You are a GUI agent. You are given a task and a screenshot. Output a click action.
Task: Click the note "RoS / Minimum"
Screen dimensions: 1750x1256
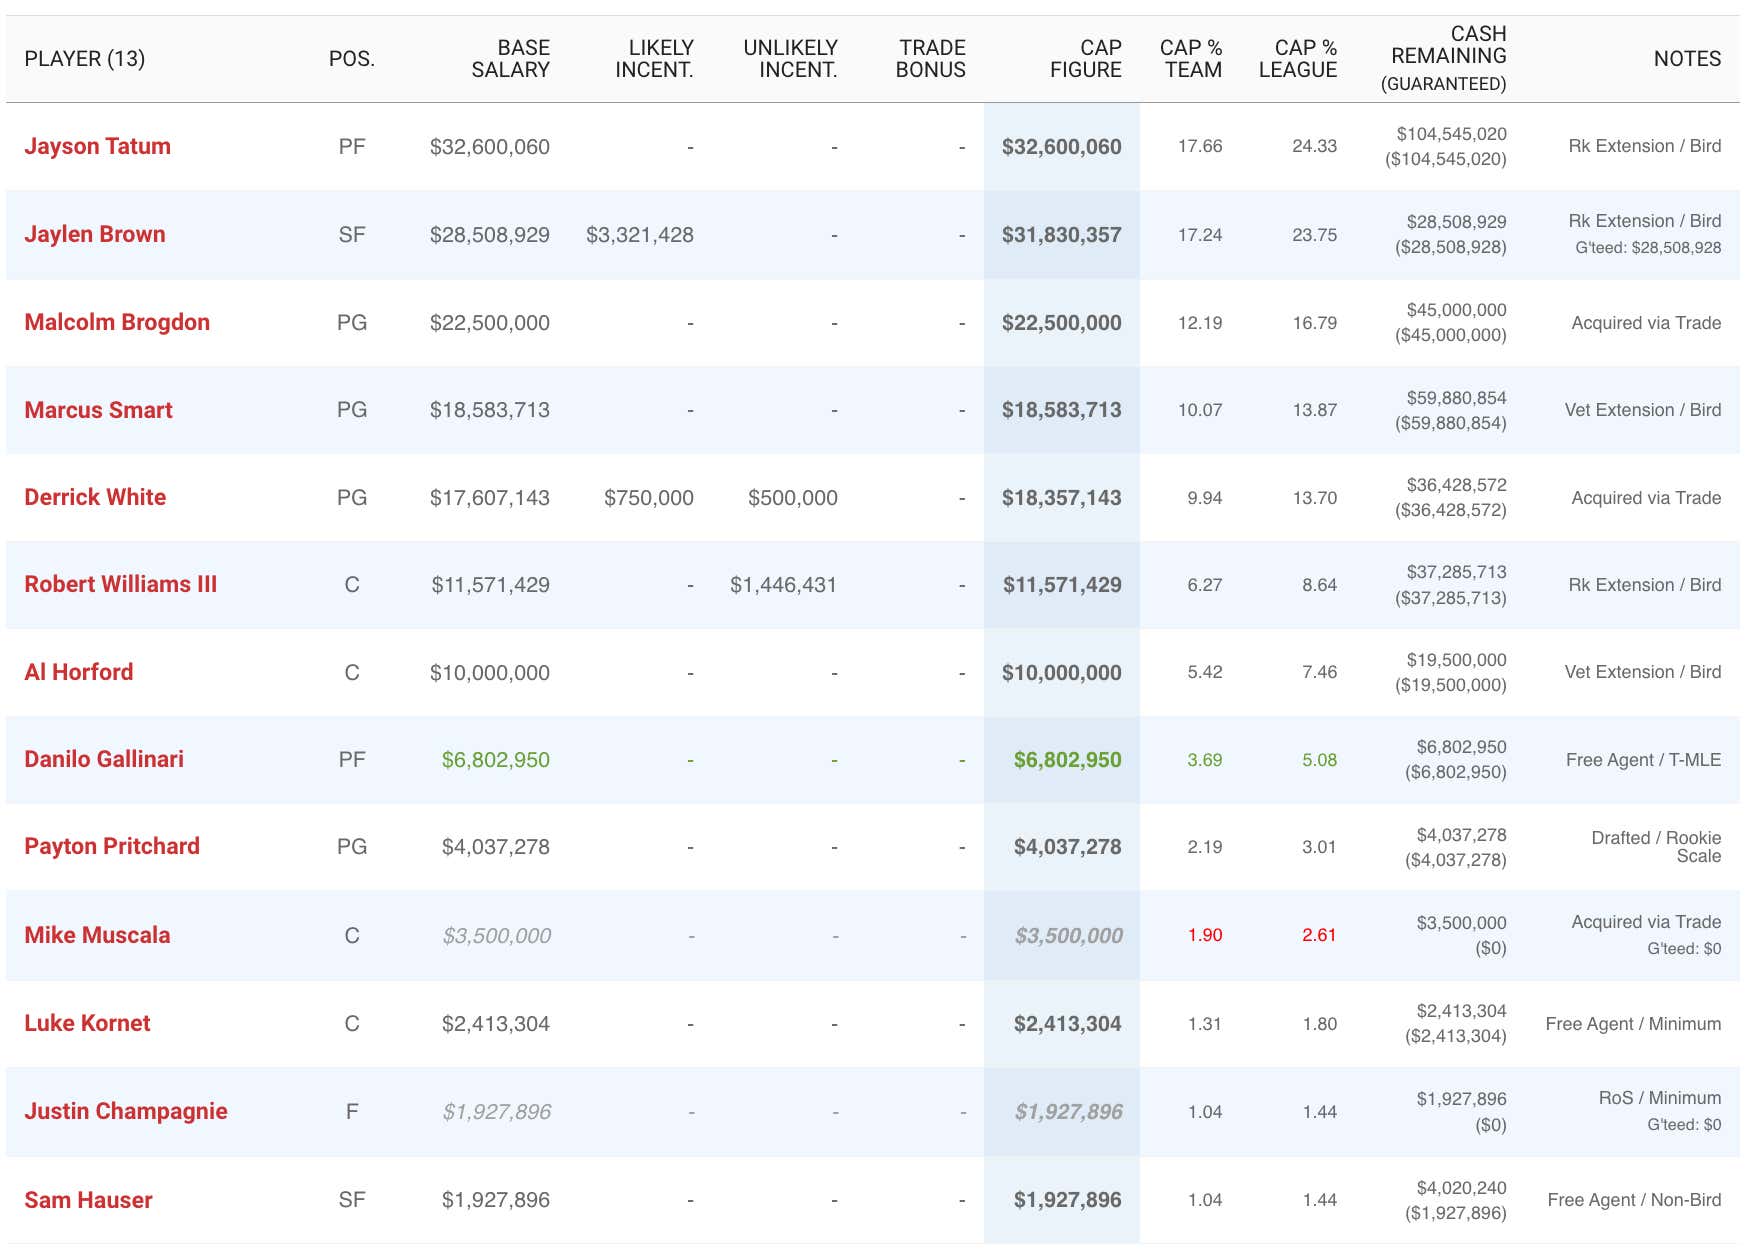(1660, 1098)
